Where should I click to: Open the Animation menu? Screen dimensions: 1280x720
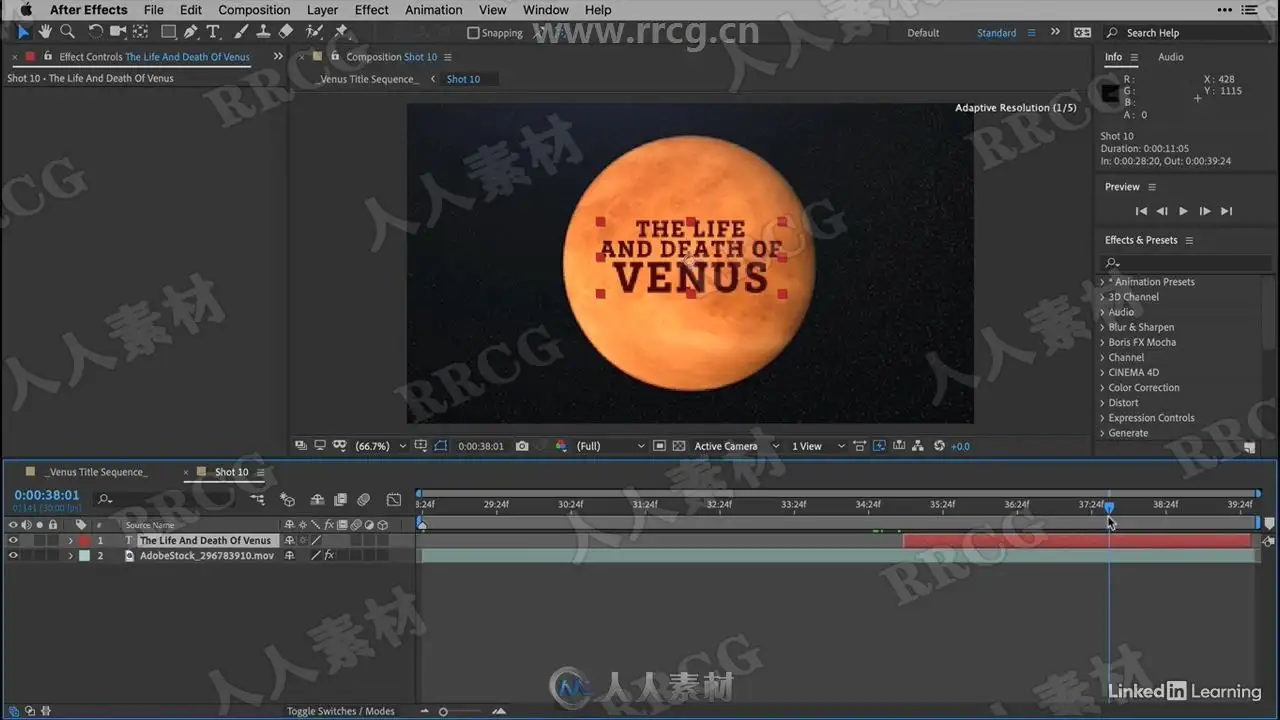coord(434,10)
